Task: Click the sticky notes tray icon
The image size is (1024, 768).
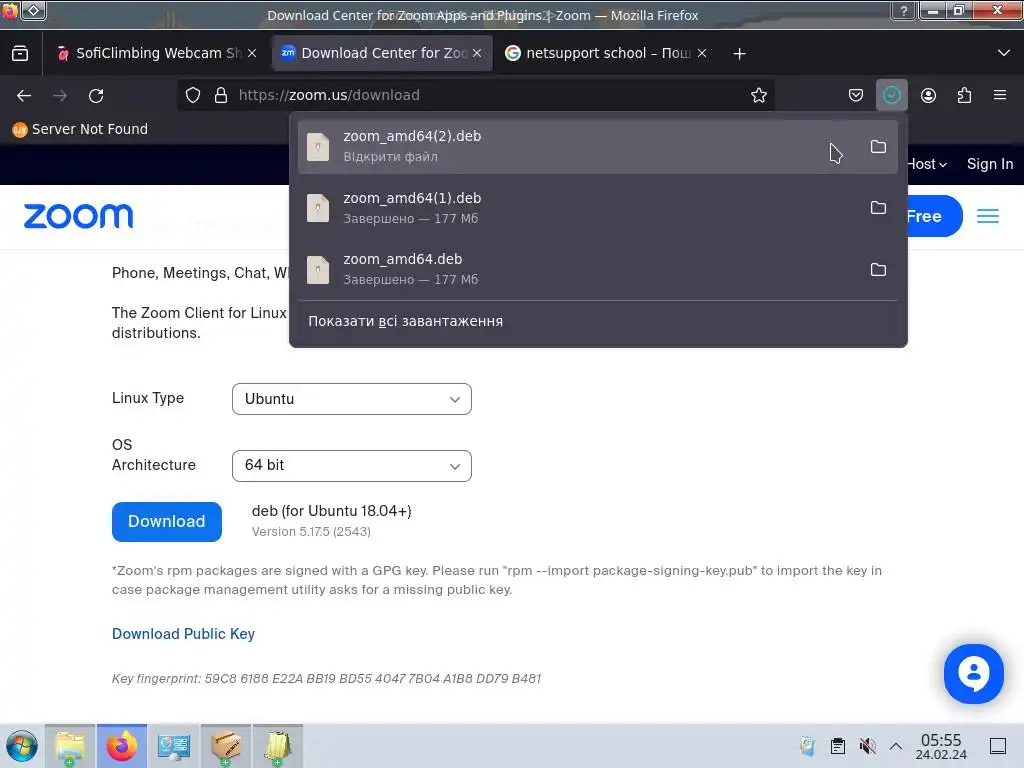Action: coord(808,746)
